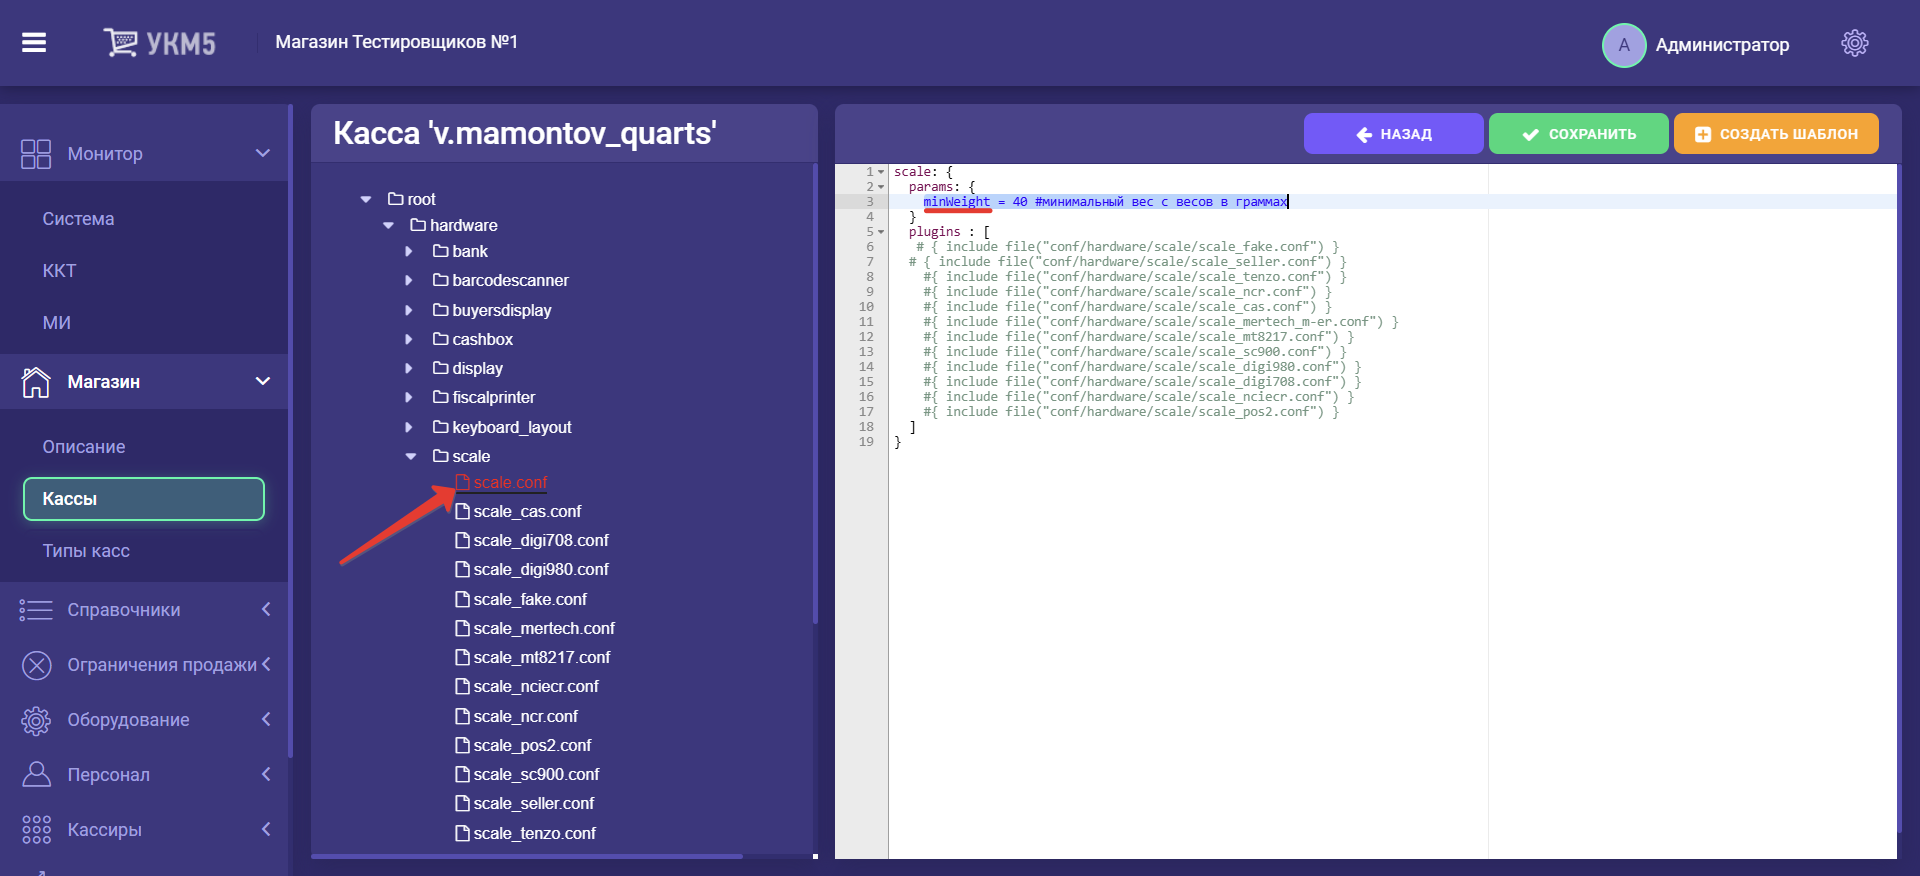Click the bank folder icon
The height and width of the screenshot is (876, 1920).
pyautogui.click(x=441, y=251)
